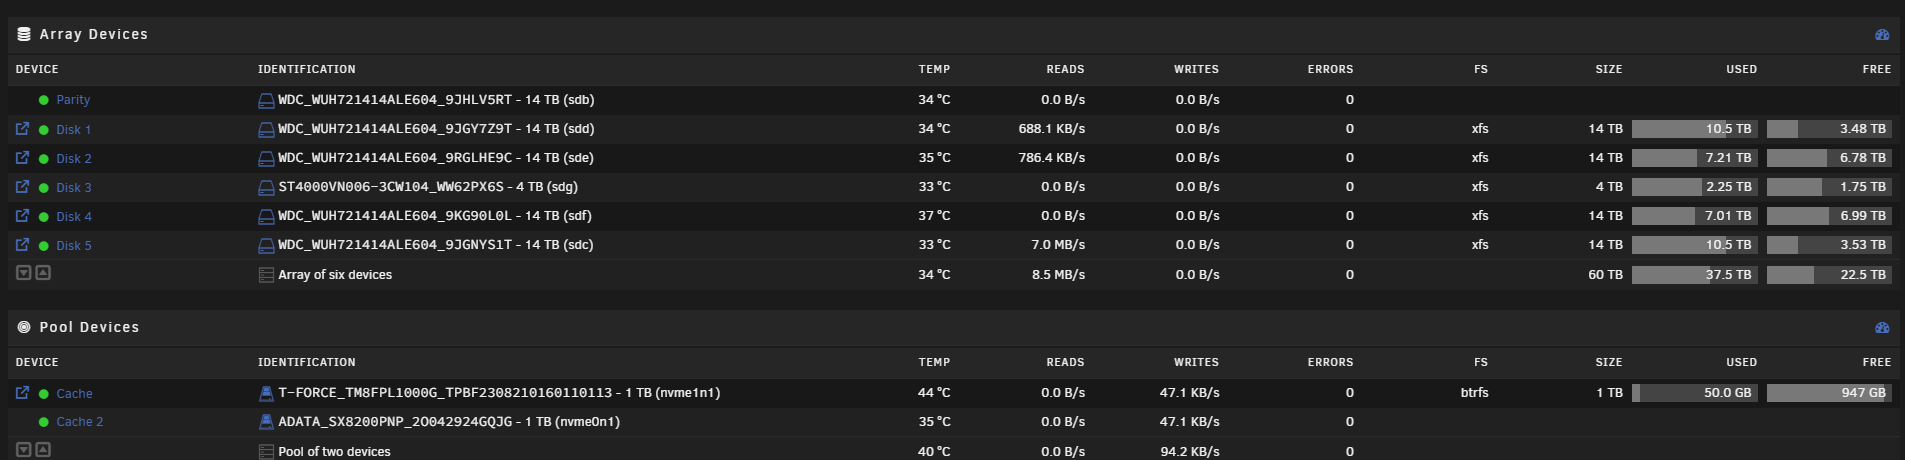Click the Pool Devices section header
The width and height of the screenshot is (1905, 460).
click(89, 327)
